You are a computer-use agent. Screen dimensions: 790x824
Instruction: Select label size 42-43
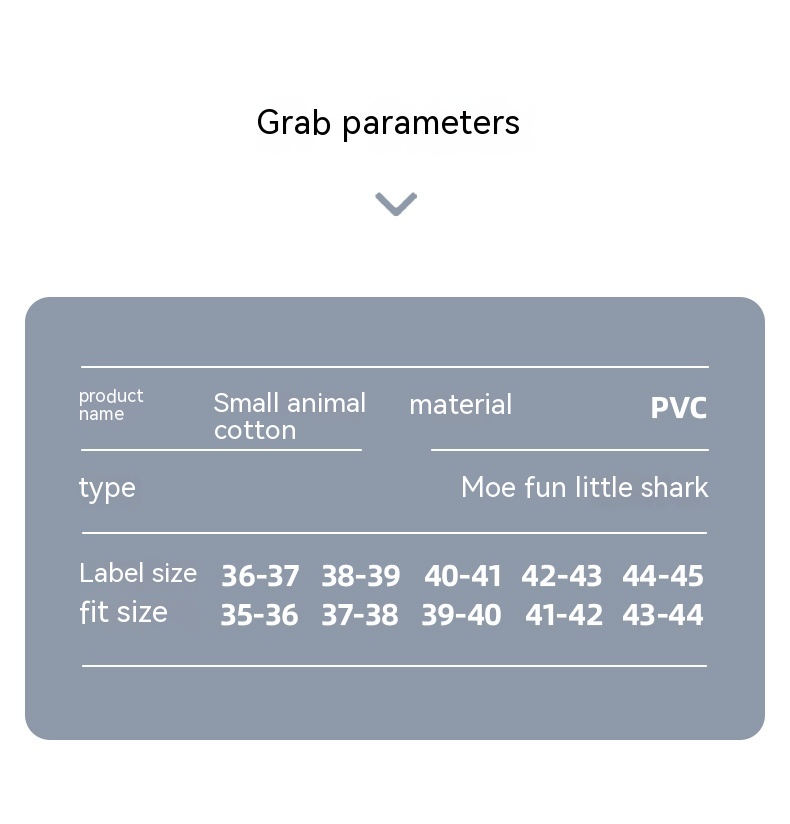[561, 576]
